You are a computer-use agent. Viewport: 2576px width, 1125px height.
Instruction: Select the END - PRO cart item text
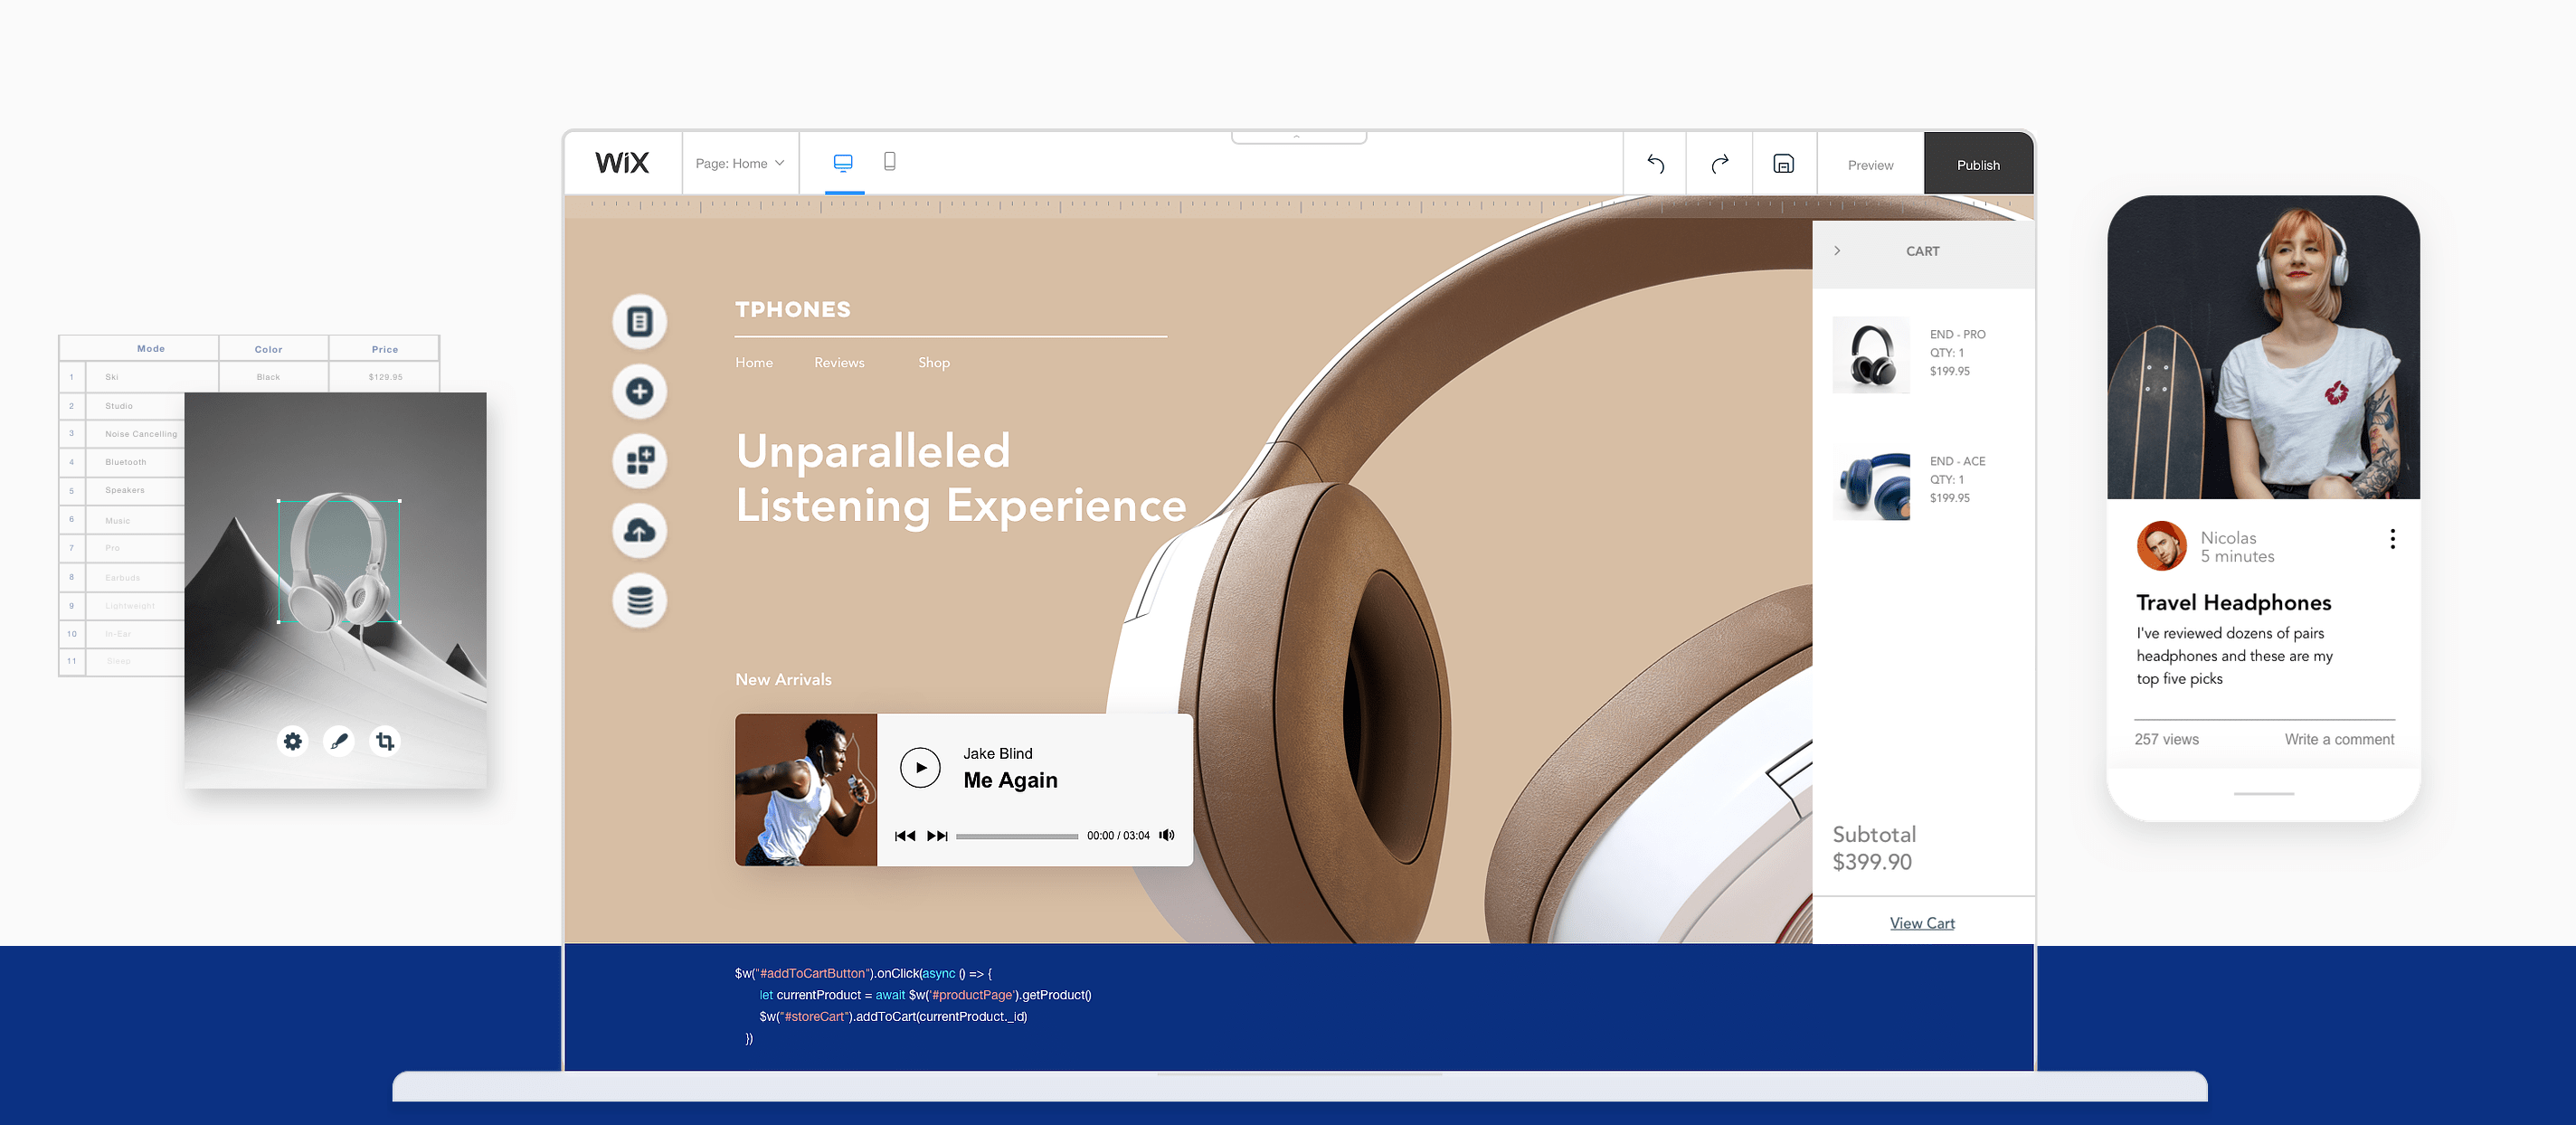(x=1958, y=353)
